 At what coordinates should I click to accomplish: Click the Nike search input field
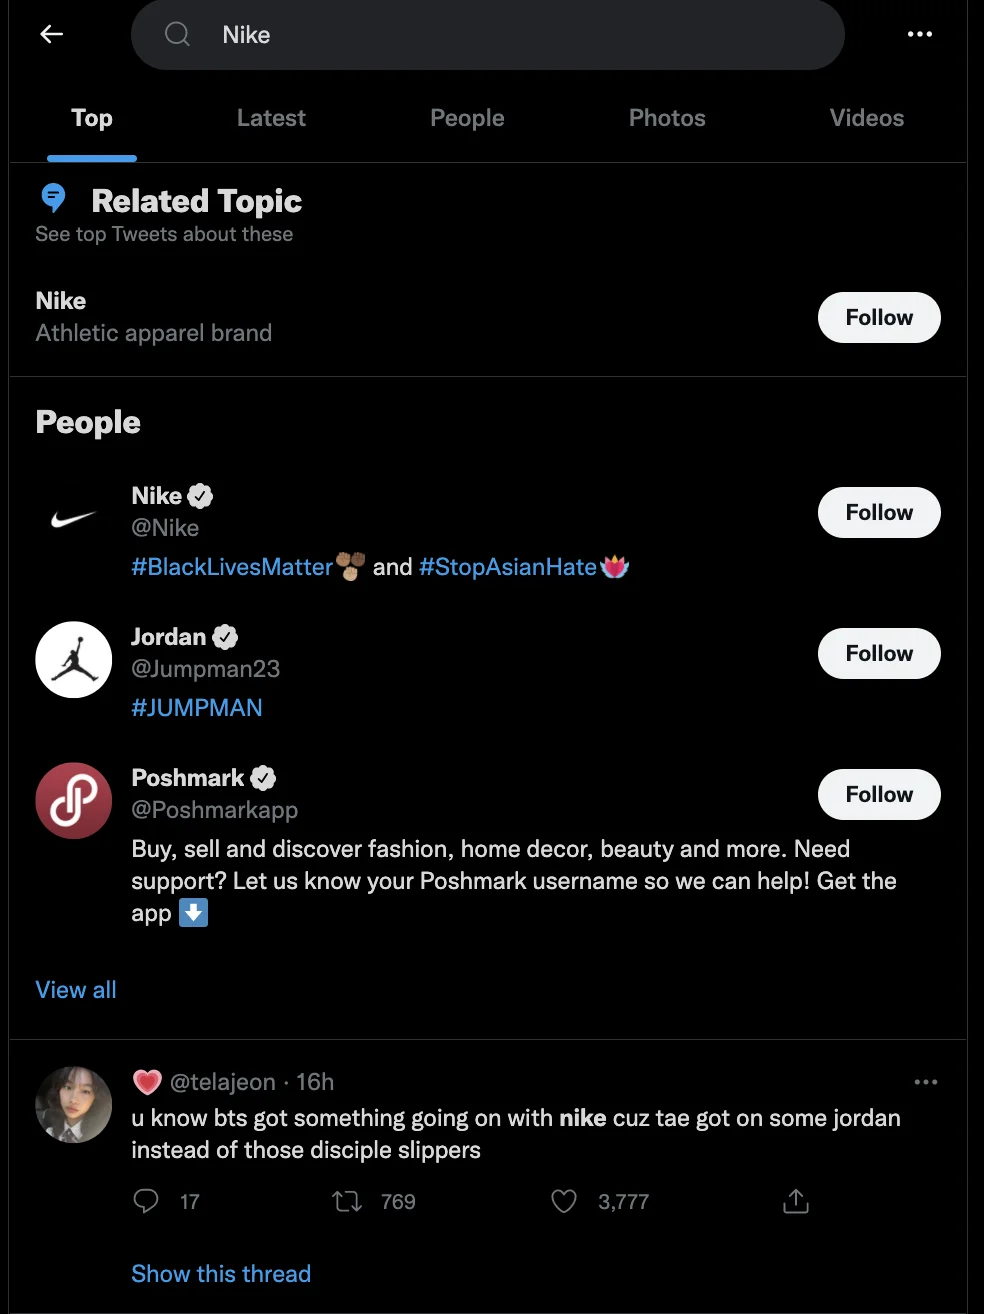pos(500,35)
